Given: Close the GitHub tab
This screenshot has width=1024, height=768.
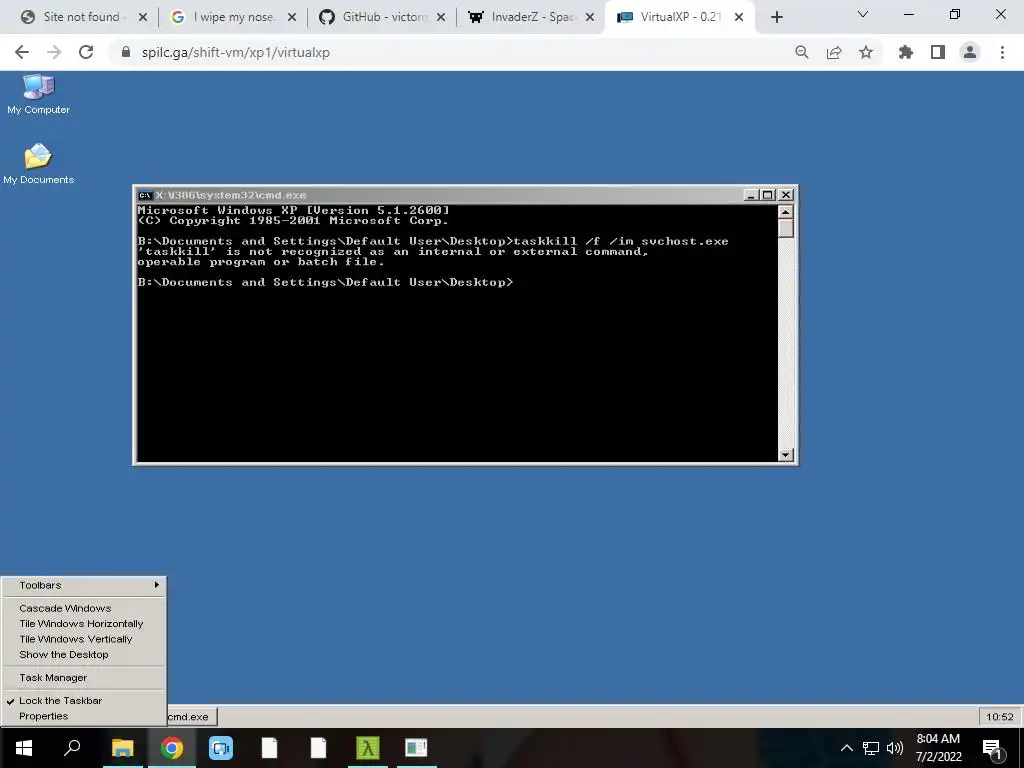Looking at the screenshot, I should (x=441, y=17).
